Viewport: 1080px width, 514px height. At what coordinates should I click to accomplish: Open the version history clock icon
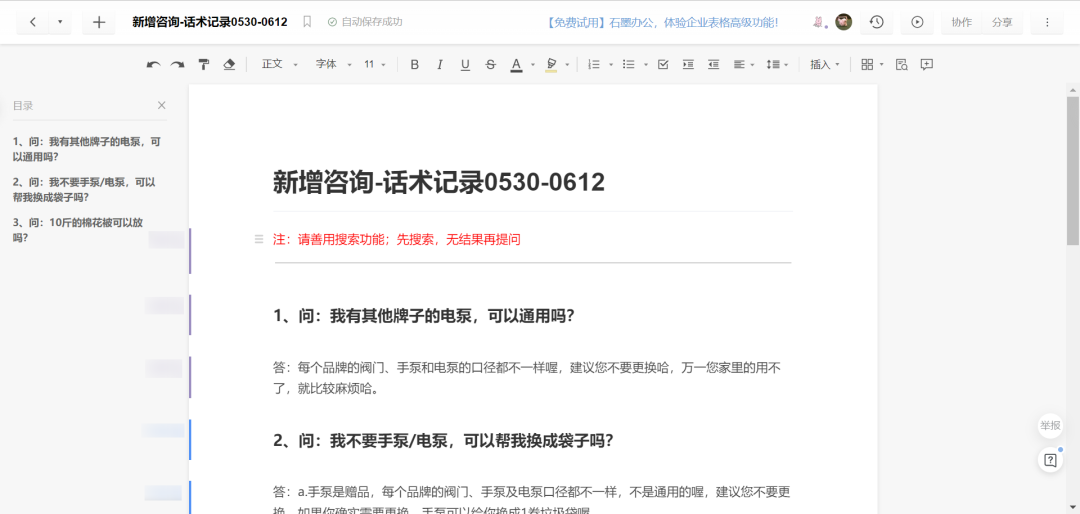(x=876, y=22)
